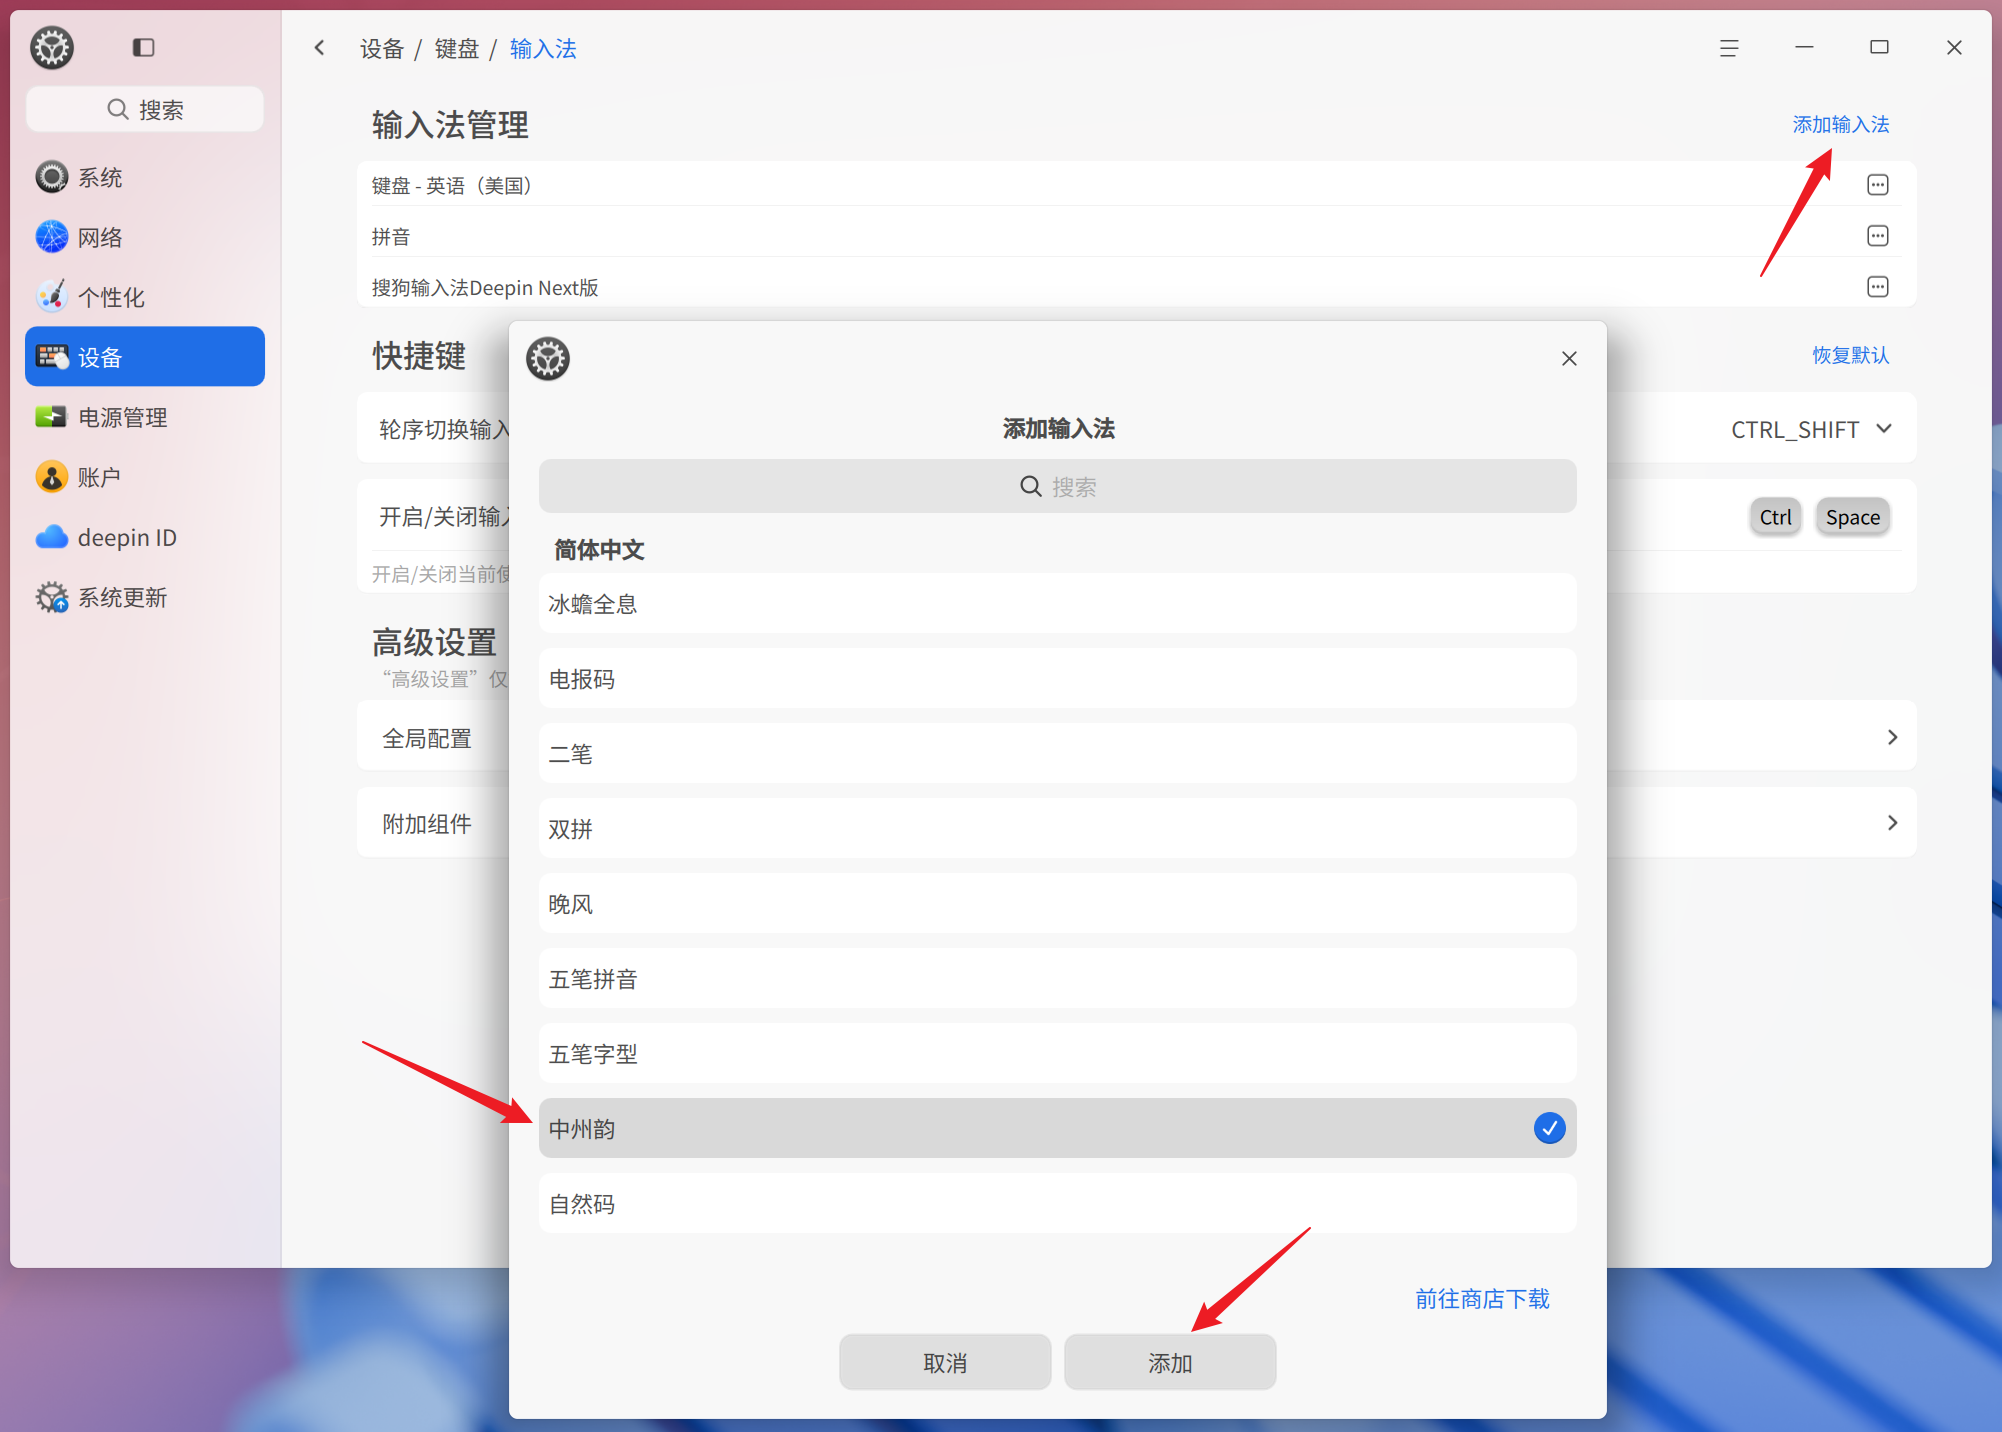Select 冰蟾全息 input method
The height and width of the screenshot is (1432, 2002).
click(1058, 604)
